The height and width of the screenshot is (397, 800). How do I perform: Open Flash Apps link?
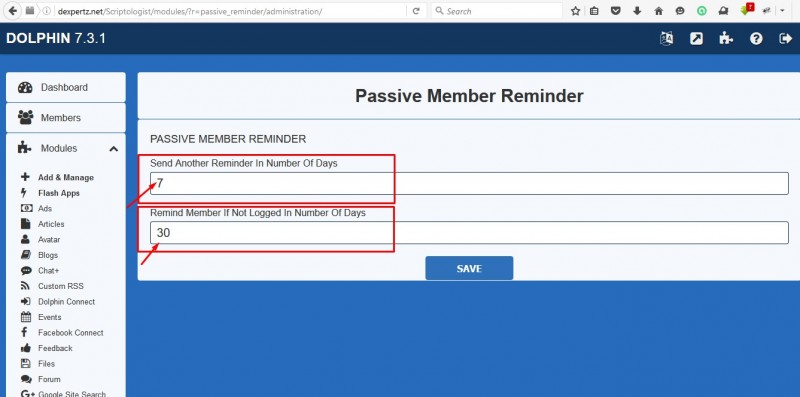[x=59, y=193]
